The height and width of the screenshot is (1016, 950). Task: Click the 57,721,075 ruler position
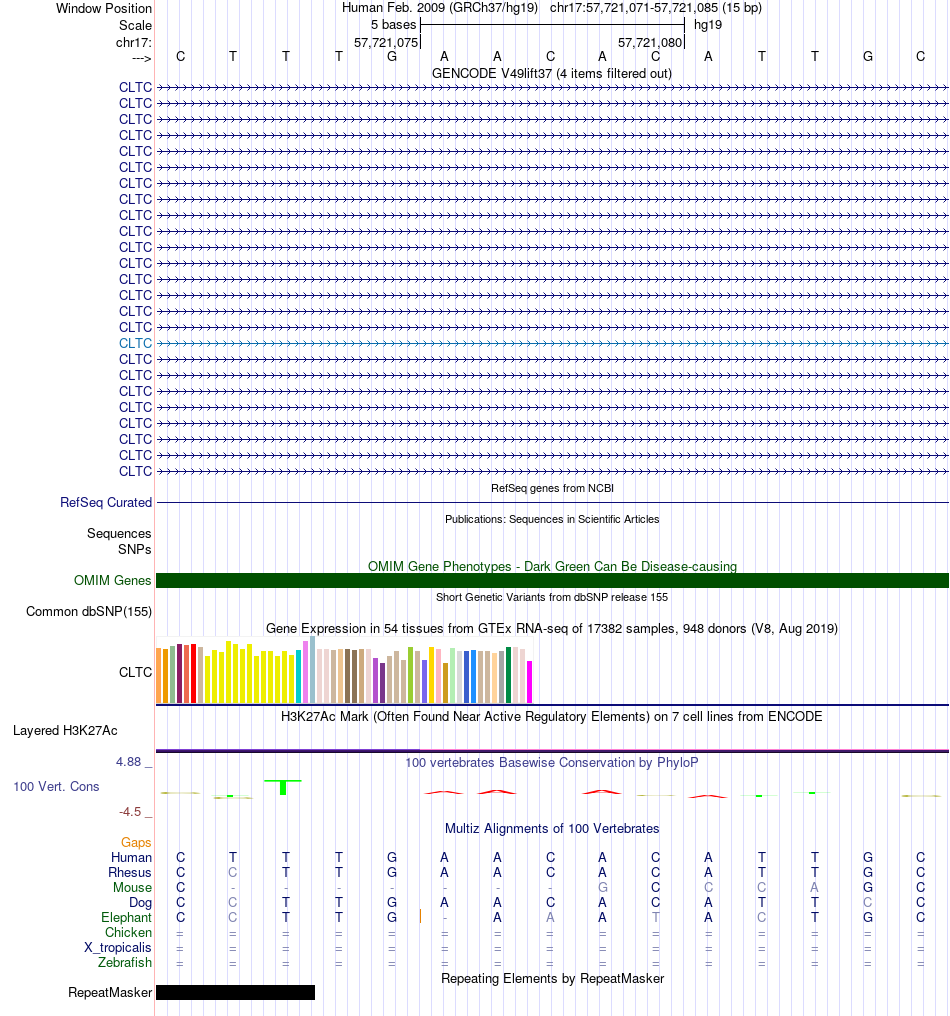click(x=386, y=43)
